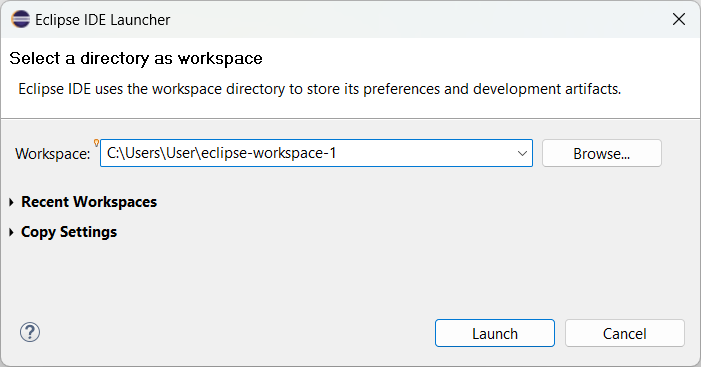The width and height of the screenshot is (701, 367).
Task: Click the 'Eclipse IDE Launcher' window title
Action: point(103,20)
